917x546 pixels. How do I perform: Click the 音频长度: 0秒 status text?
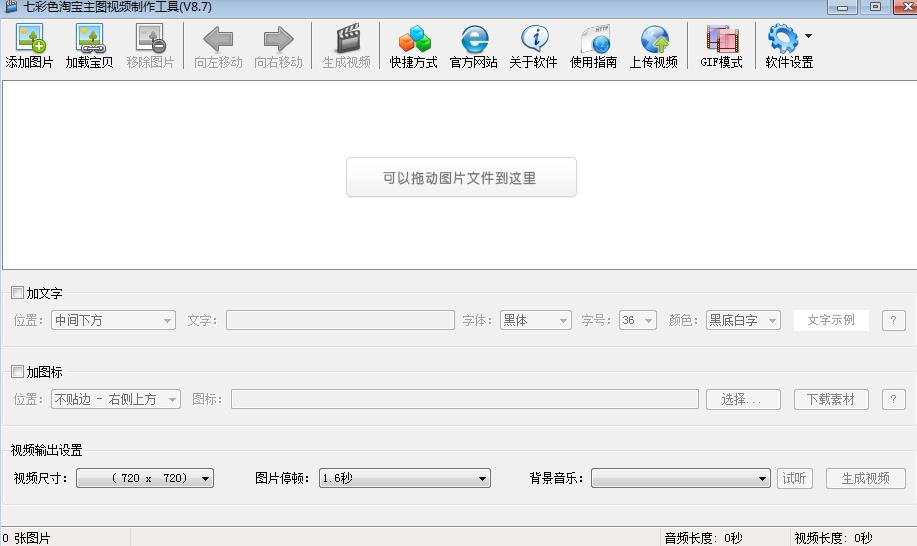tap(704, 538)
